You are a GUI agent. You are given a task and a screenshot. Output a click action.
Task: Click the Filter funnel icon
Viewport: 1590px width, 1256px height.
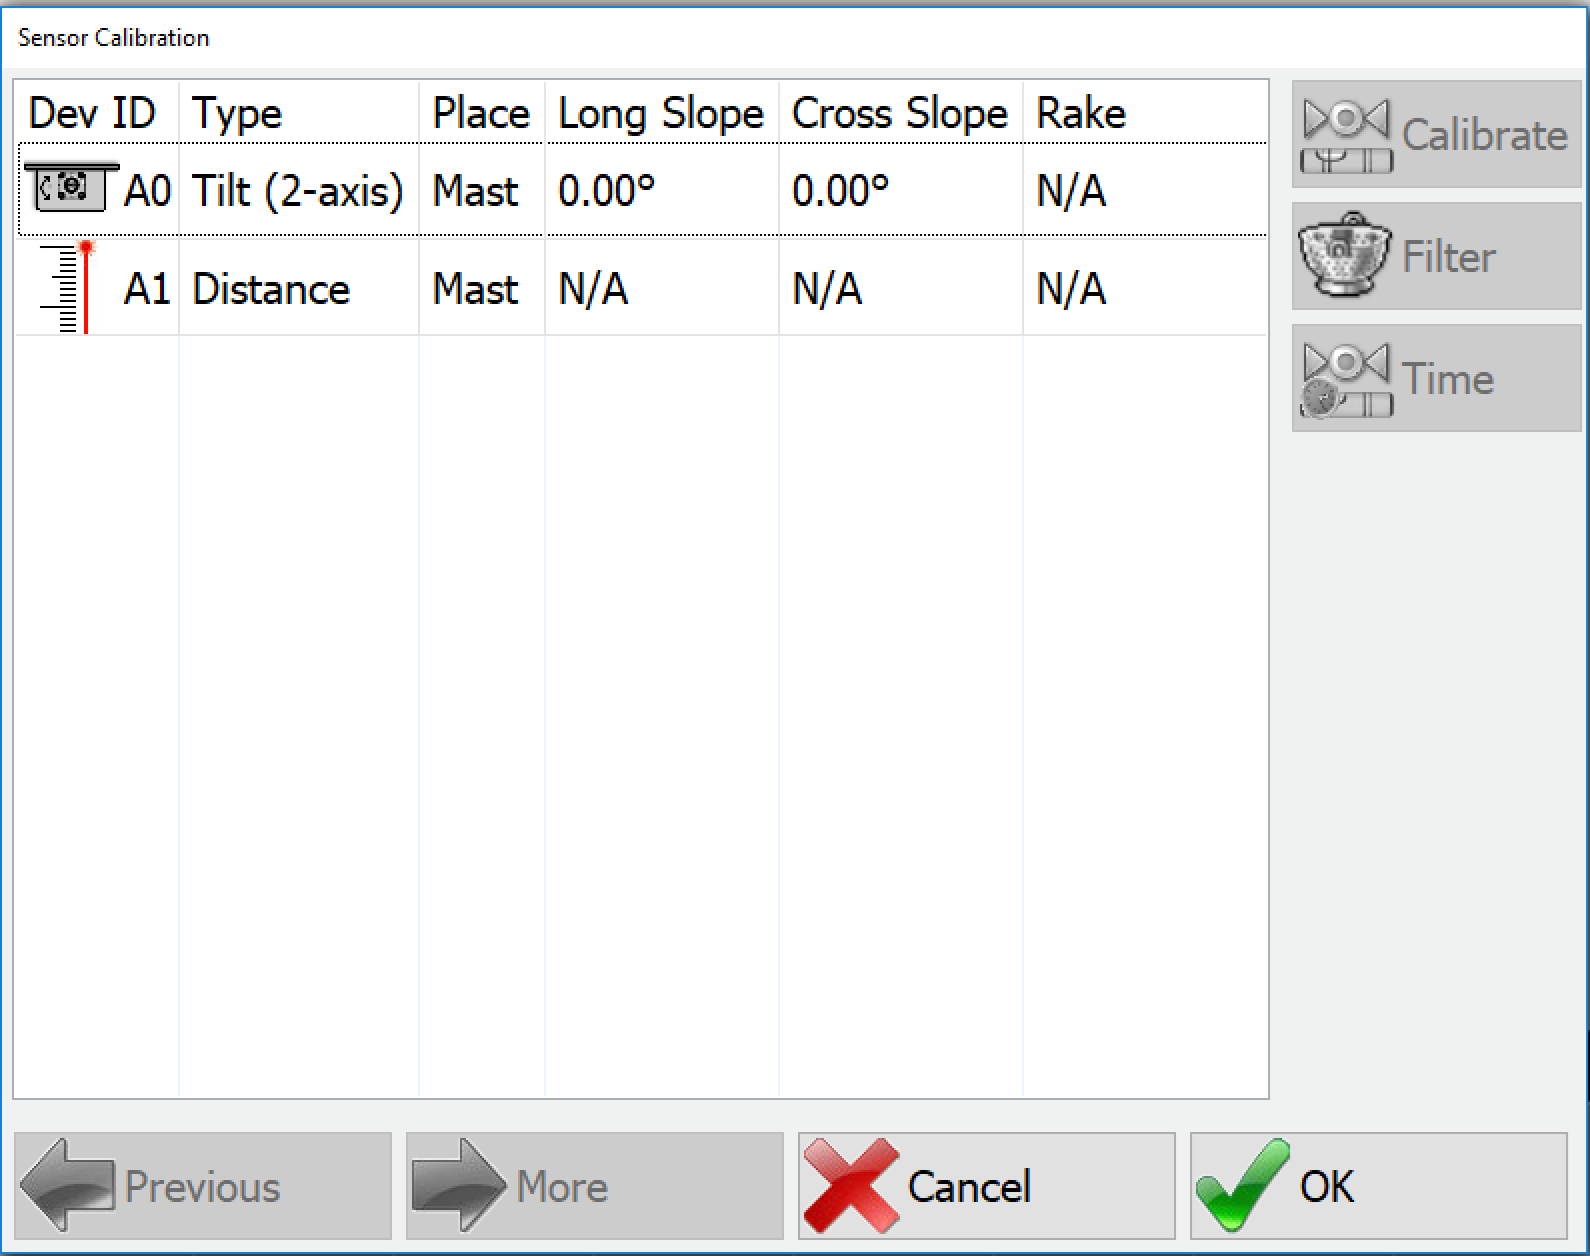pyautogui.click(x=1343, y=255)
